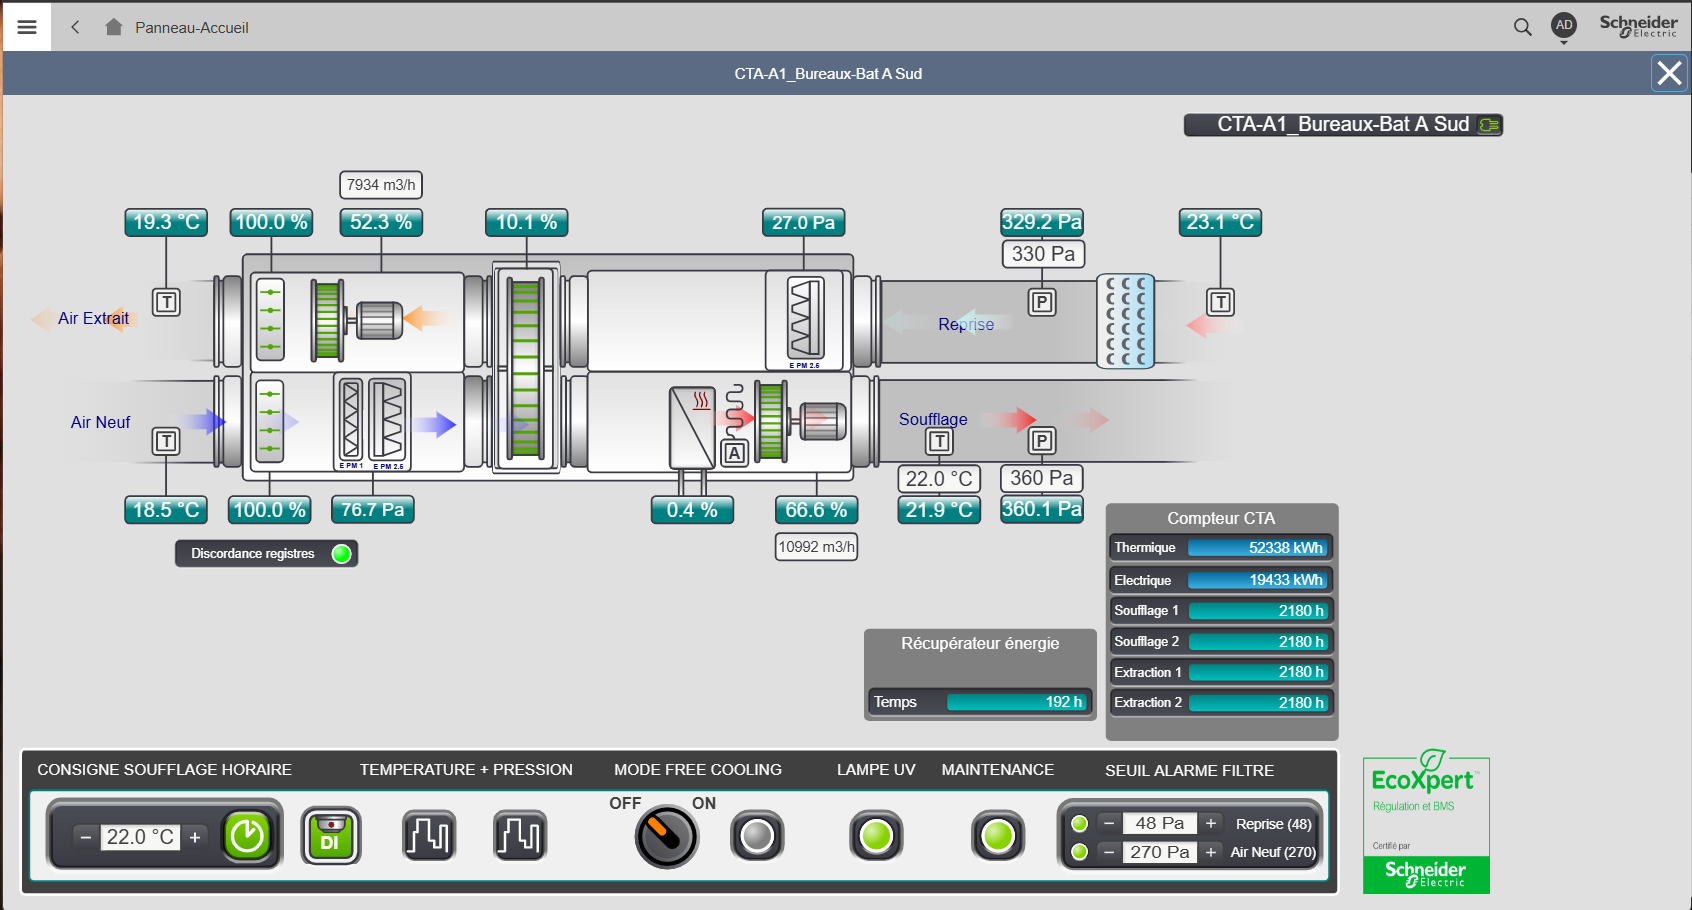
Task: Select the second temperature pressure curve icon
Action: [x=520, y=835]
